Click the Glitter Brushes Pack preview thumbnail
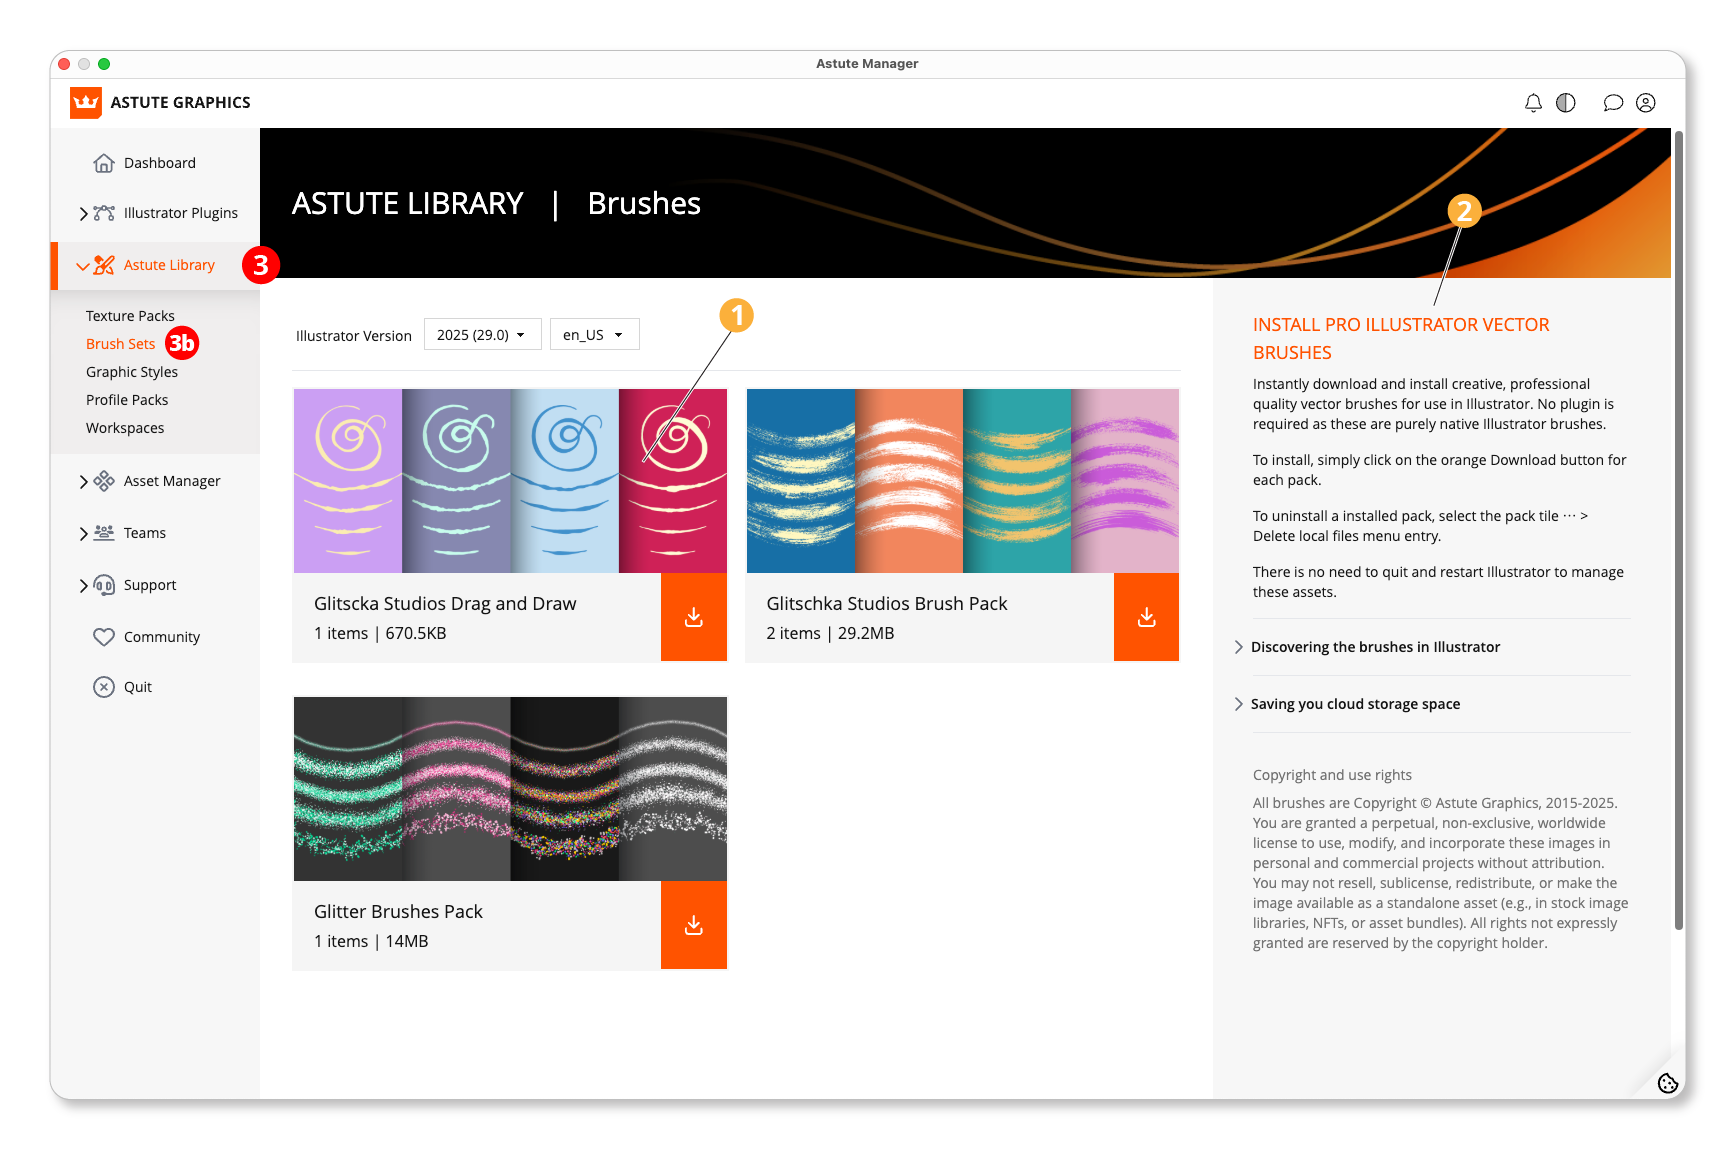Viewport: 1736px width, 1150px height. point(510,789)
